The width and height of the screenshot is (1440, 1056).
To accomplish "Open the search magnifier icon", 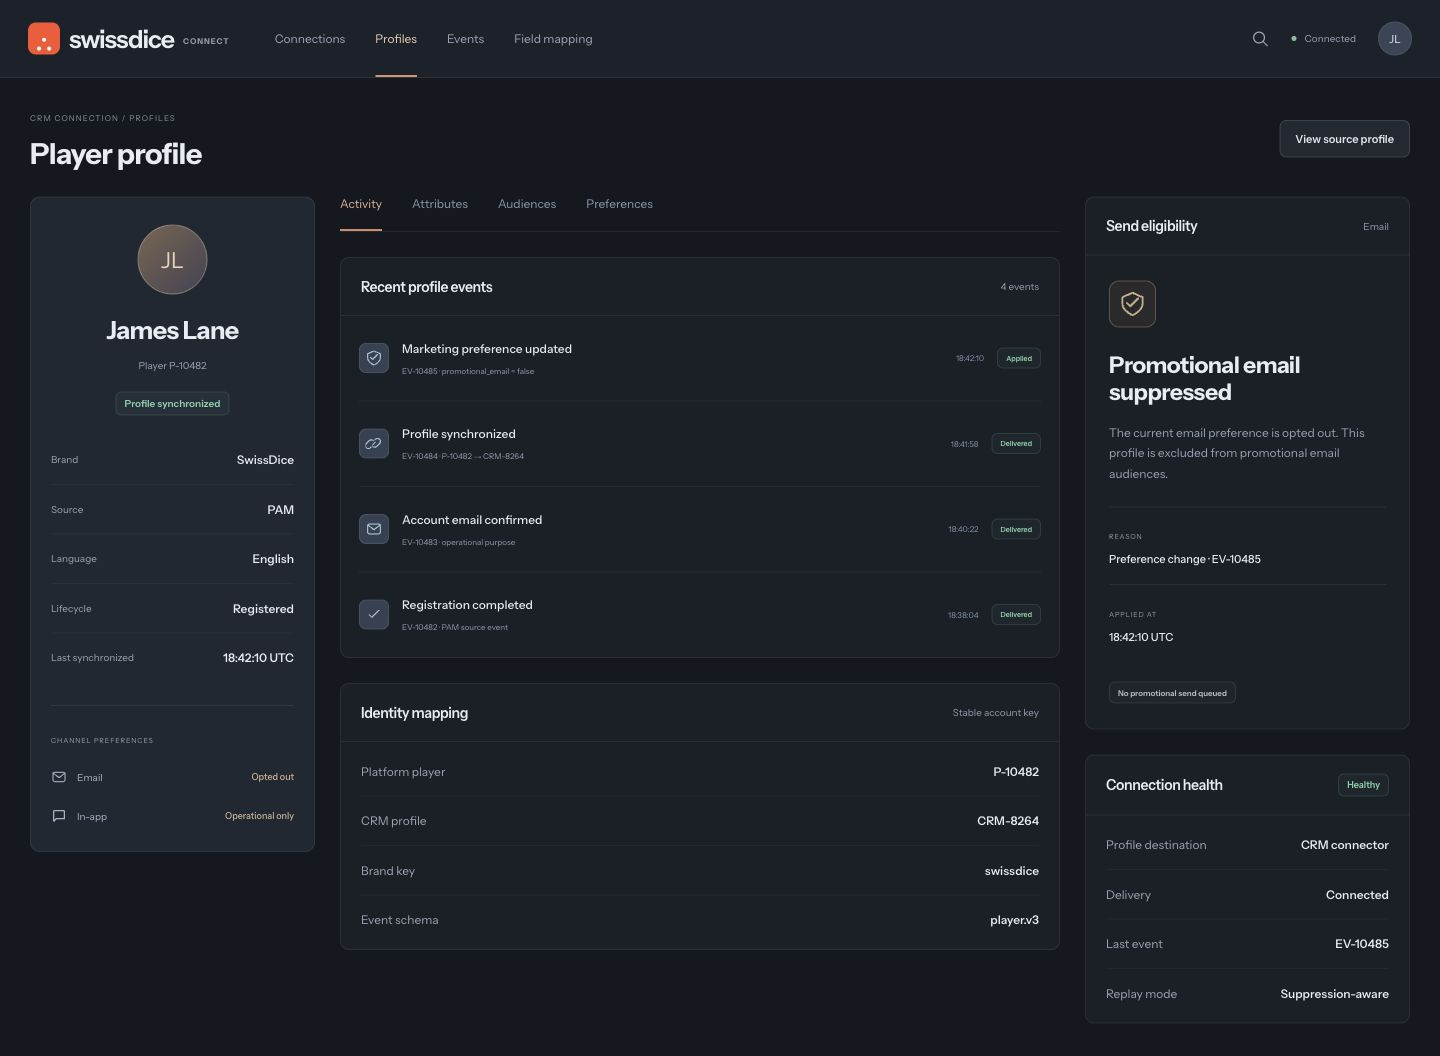I will point(1260,39).
